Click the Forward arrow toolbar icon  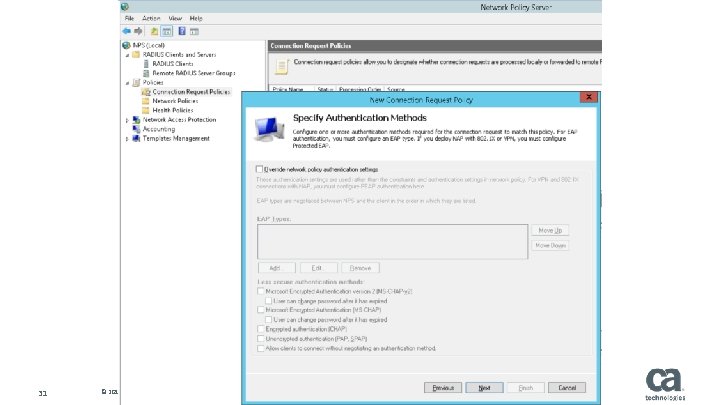pos(138,31)
